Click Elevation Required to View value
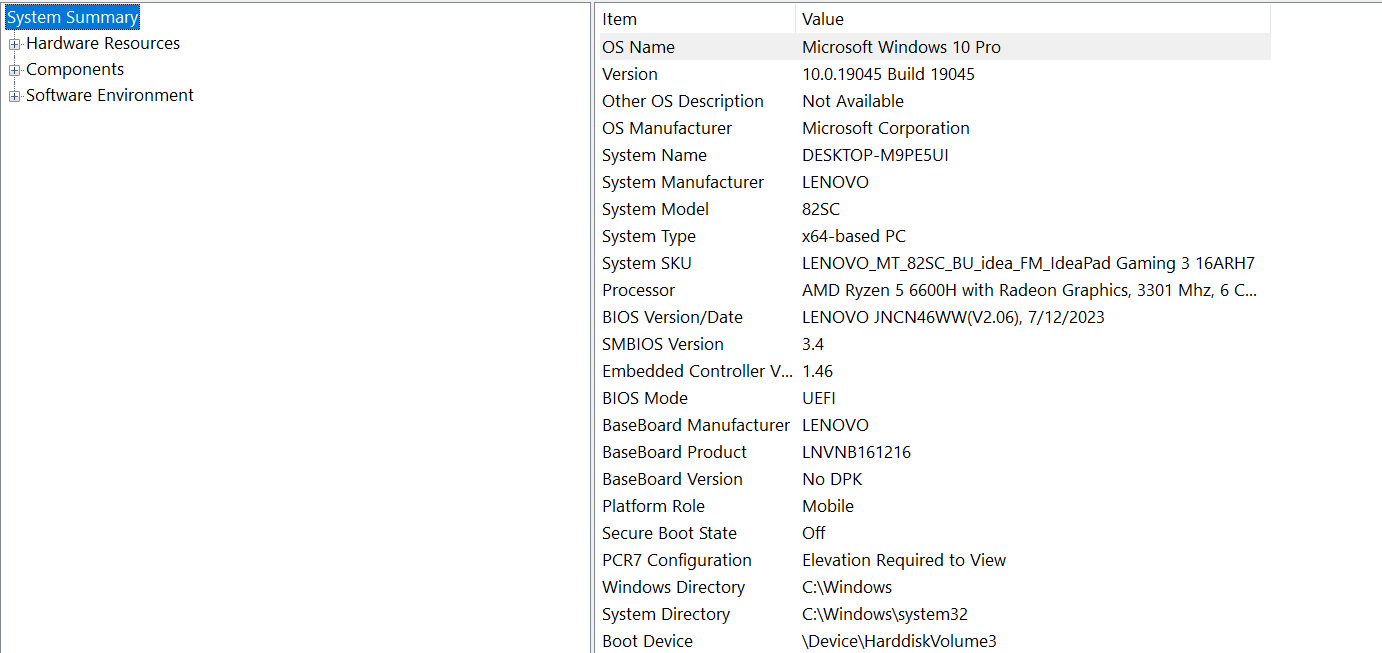The image size is (1382, 653). tap(904, 560)
